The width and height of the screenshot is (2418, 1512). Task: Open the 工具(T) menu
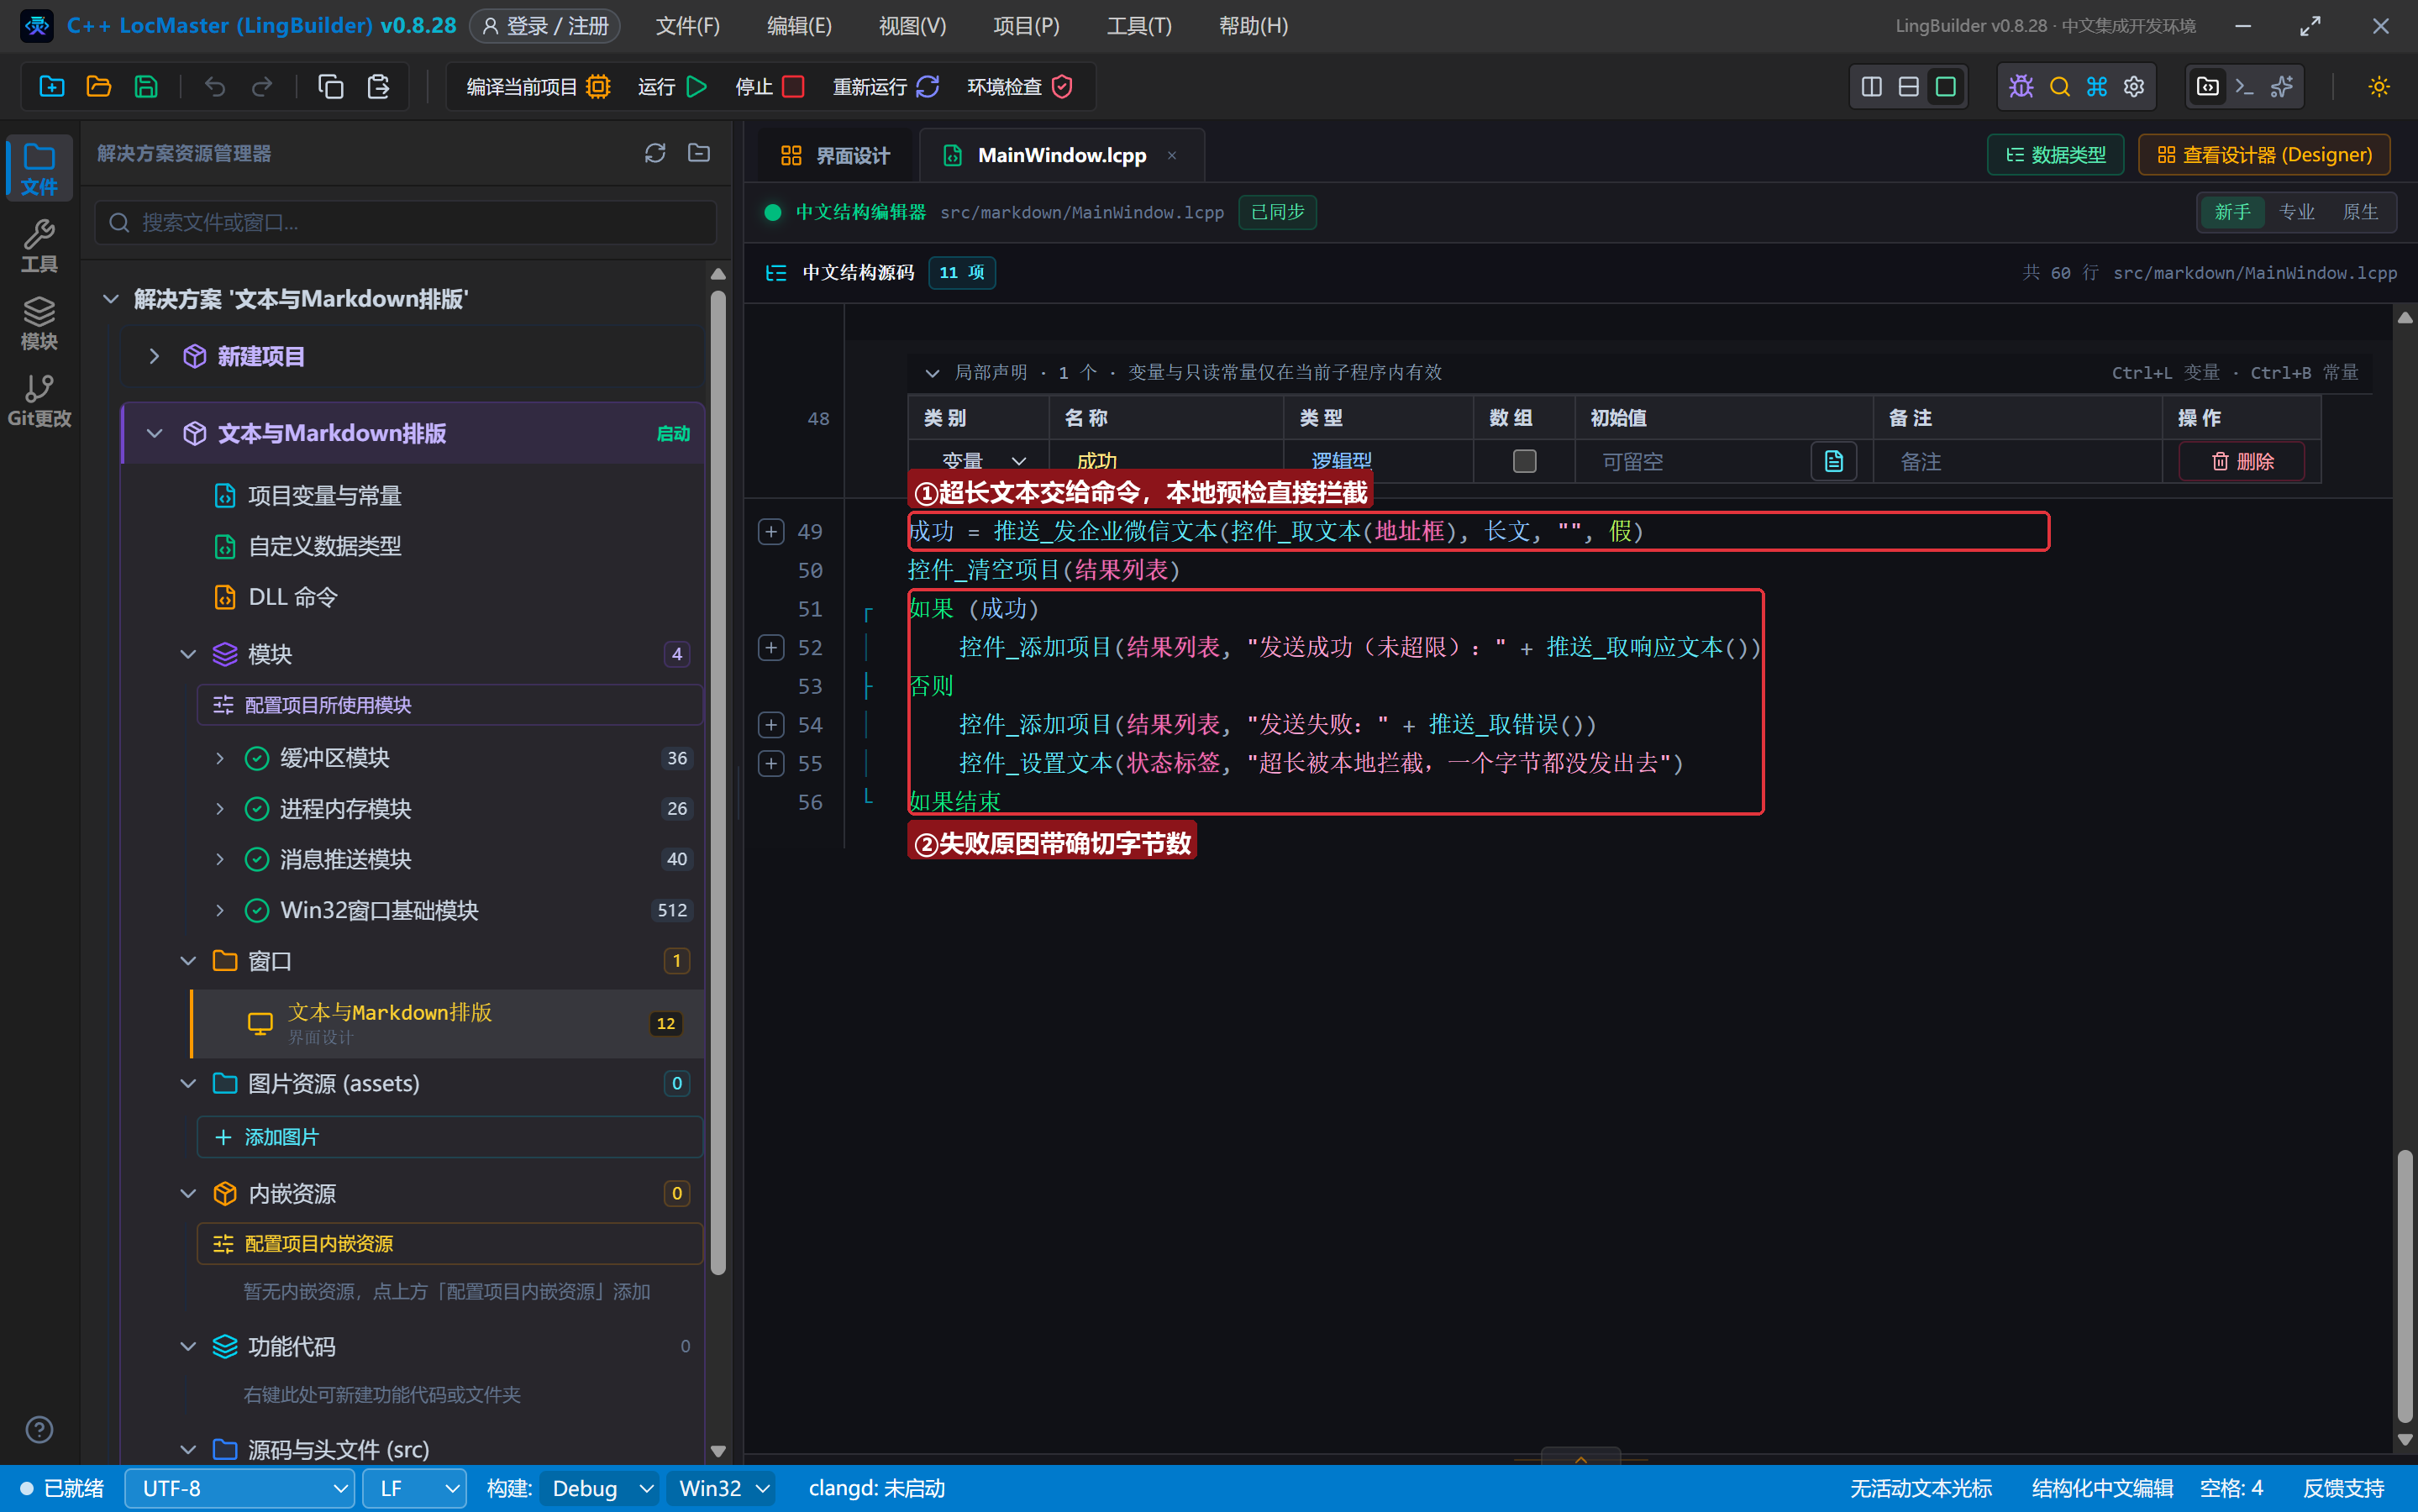[1139, 26]
